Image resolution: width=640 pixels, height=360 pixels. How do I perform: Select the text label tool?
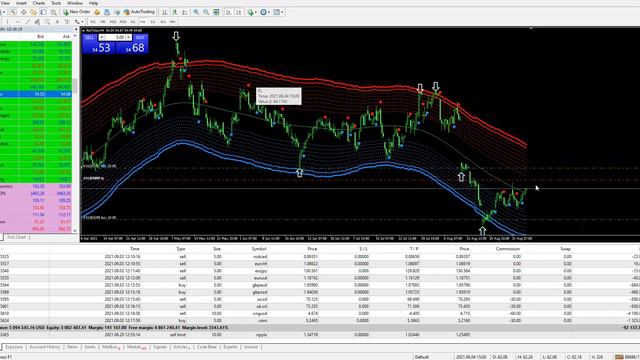point(67,22)
